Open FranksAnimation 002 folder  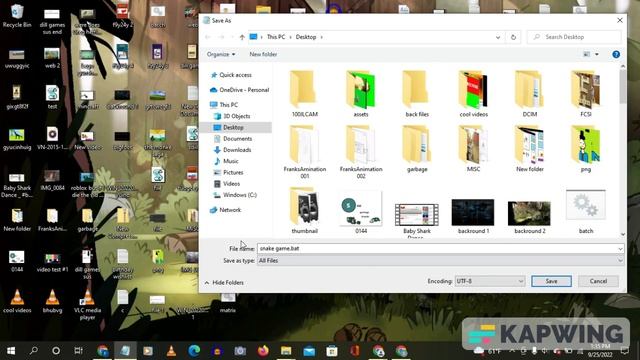point(361,152)
